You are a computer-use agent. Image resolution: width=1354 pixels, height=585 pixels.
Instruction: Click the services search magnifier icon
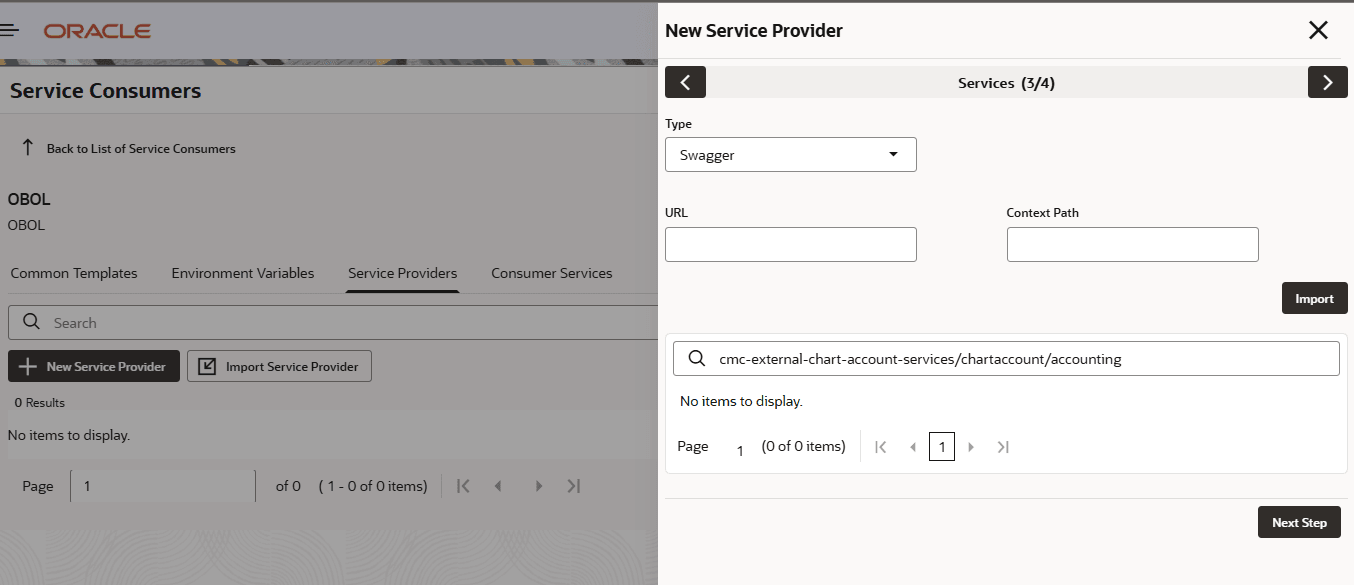click(697, 358)
